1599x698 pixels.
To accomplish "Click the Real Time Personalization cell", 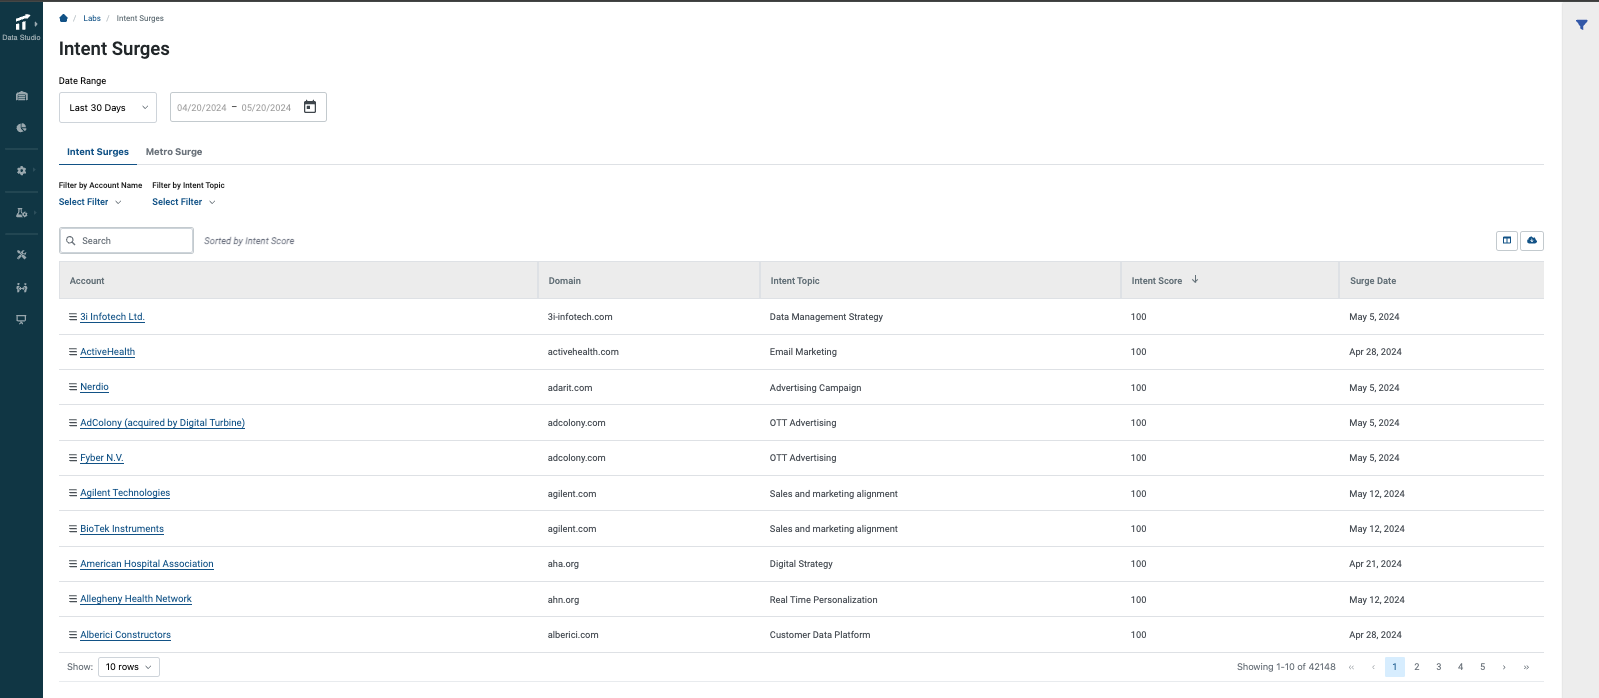I will click(x=823, y=600).
